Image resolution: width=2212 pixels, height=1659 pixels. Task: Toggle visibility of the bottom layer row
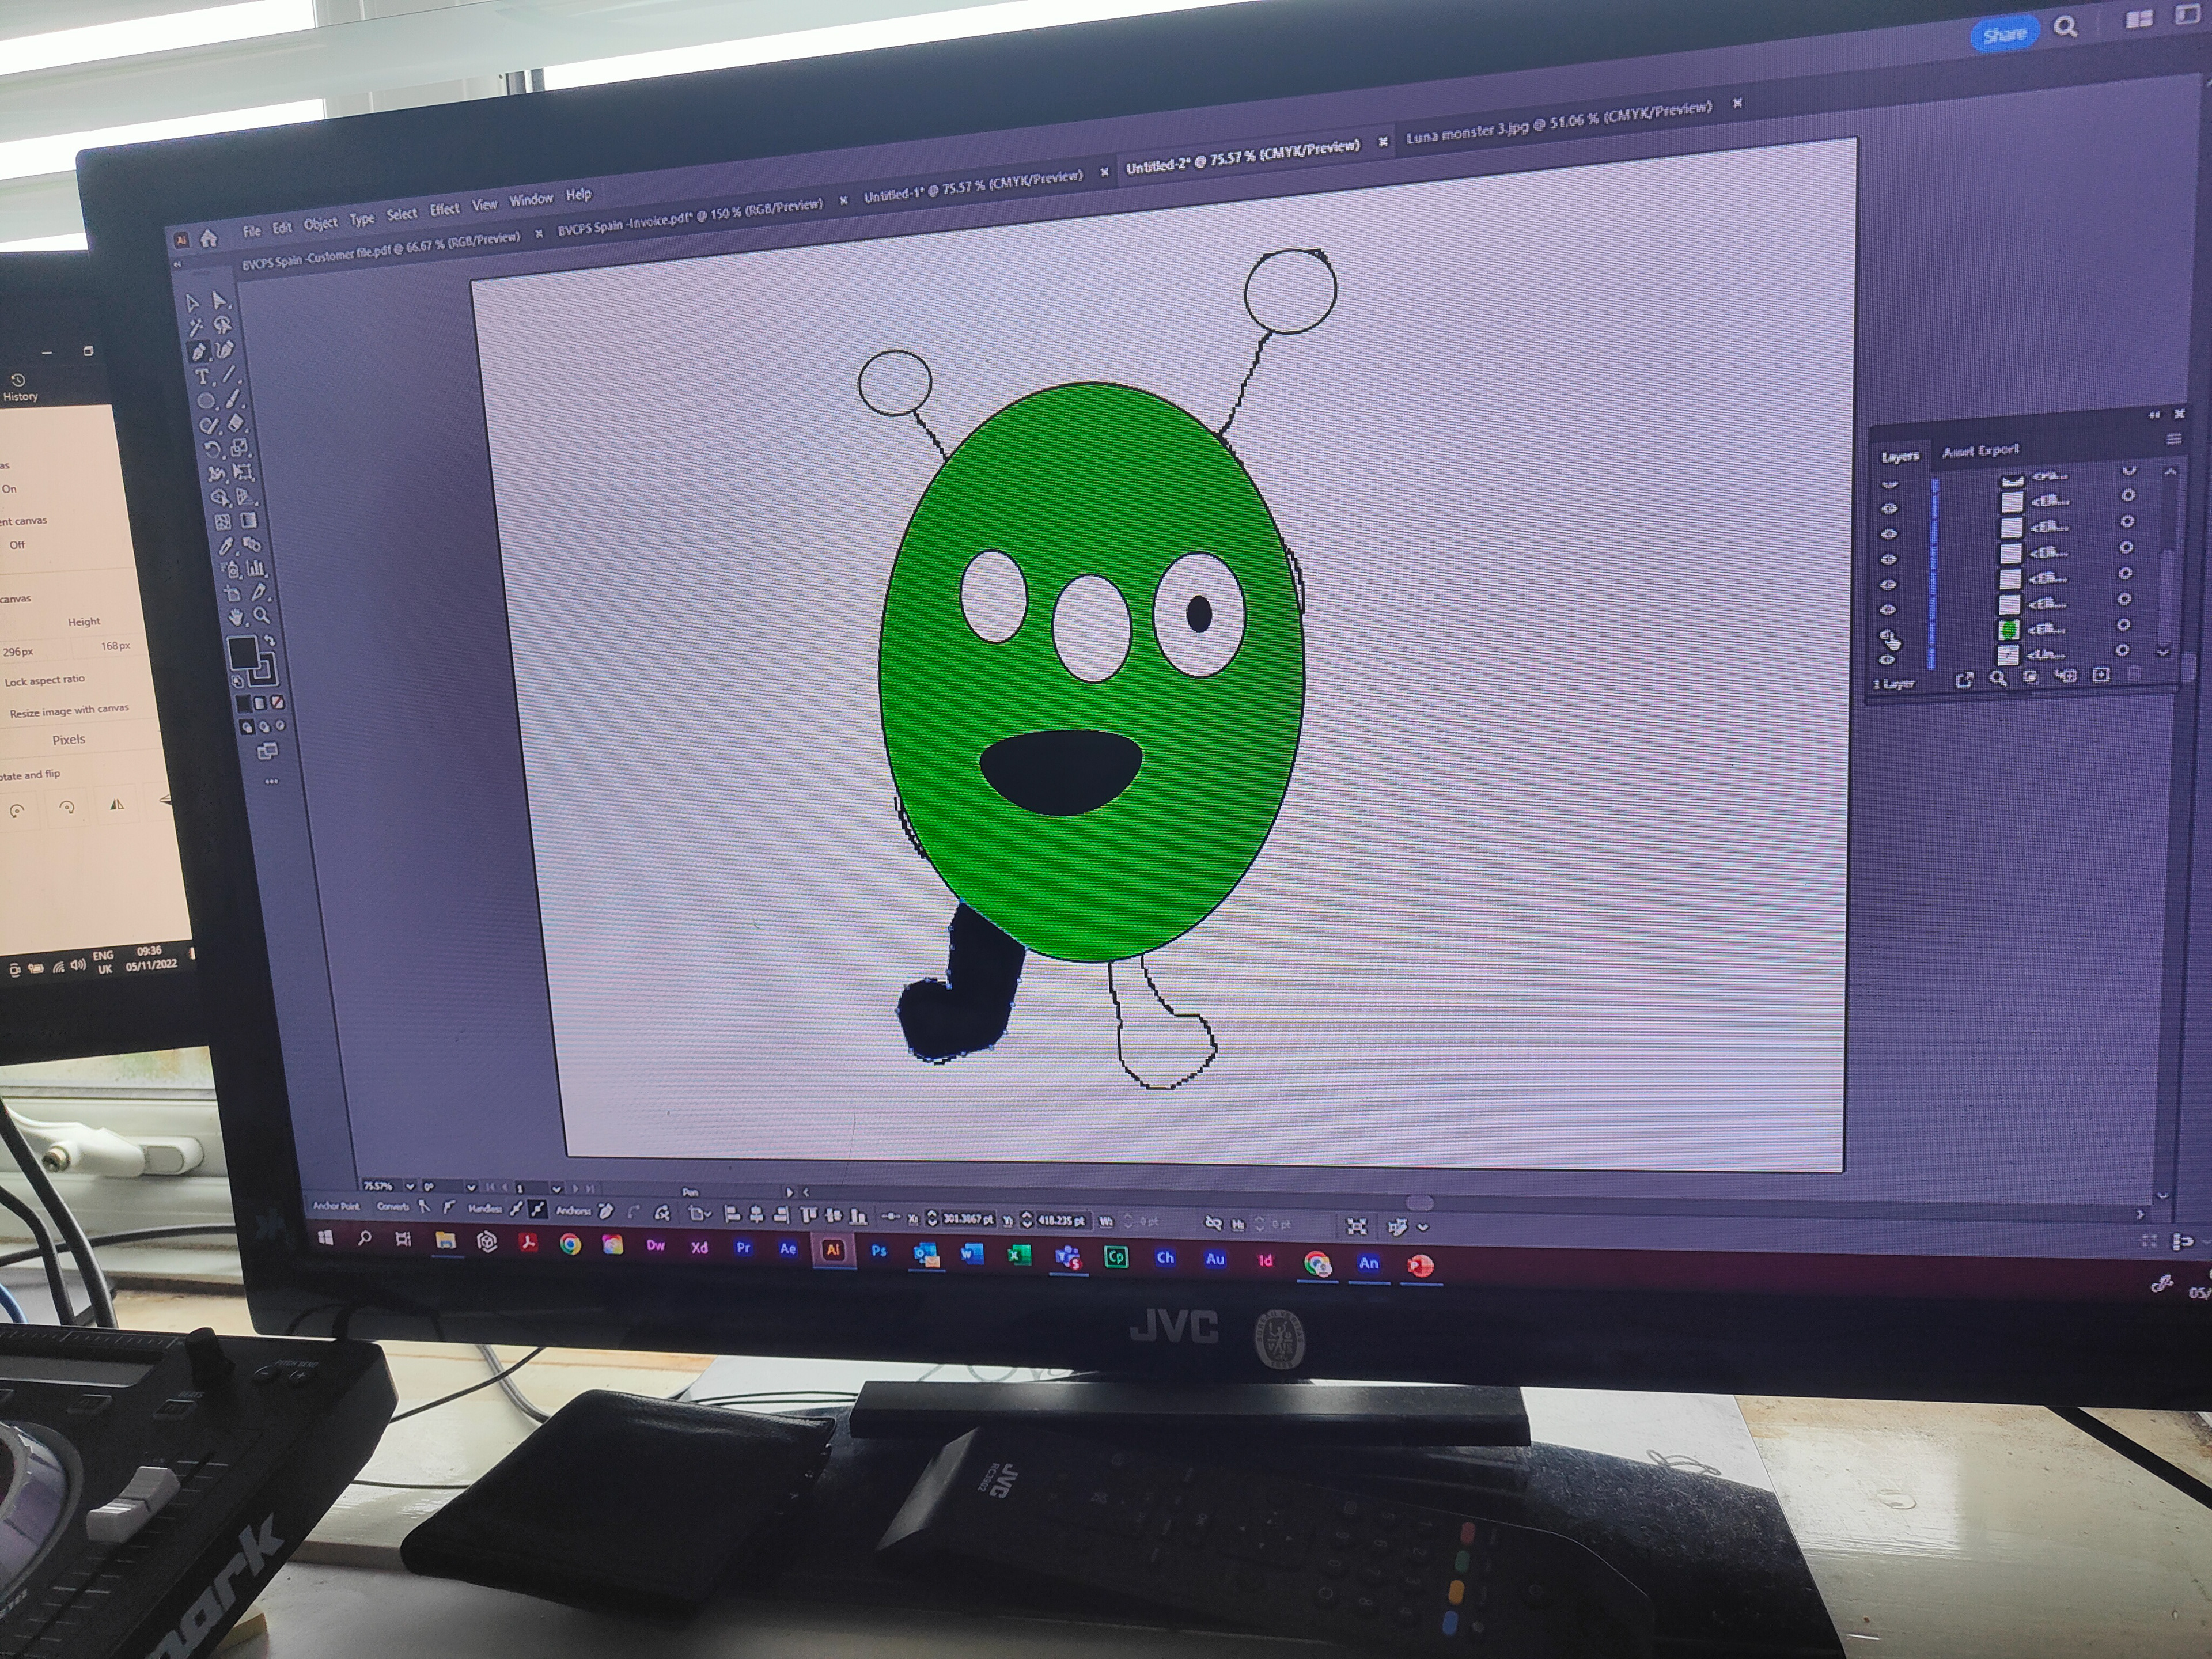pyautogui.click(x=1887, y=660)
